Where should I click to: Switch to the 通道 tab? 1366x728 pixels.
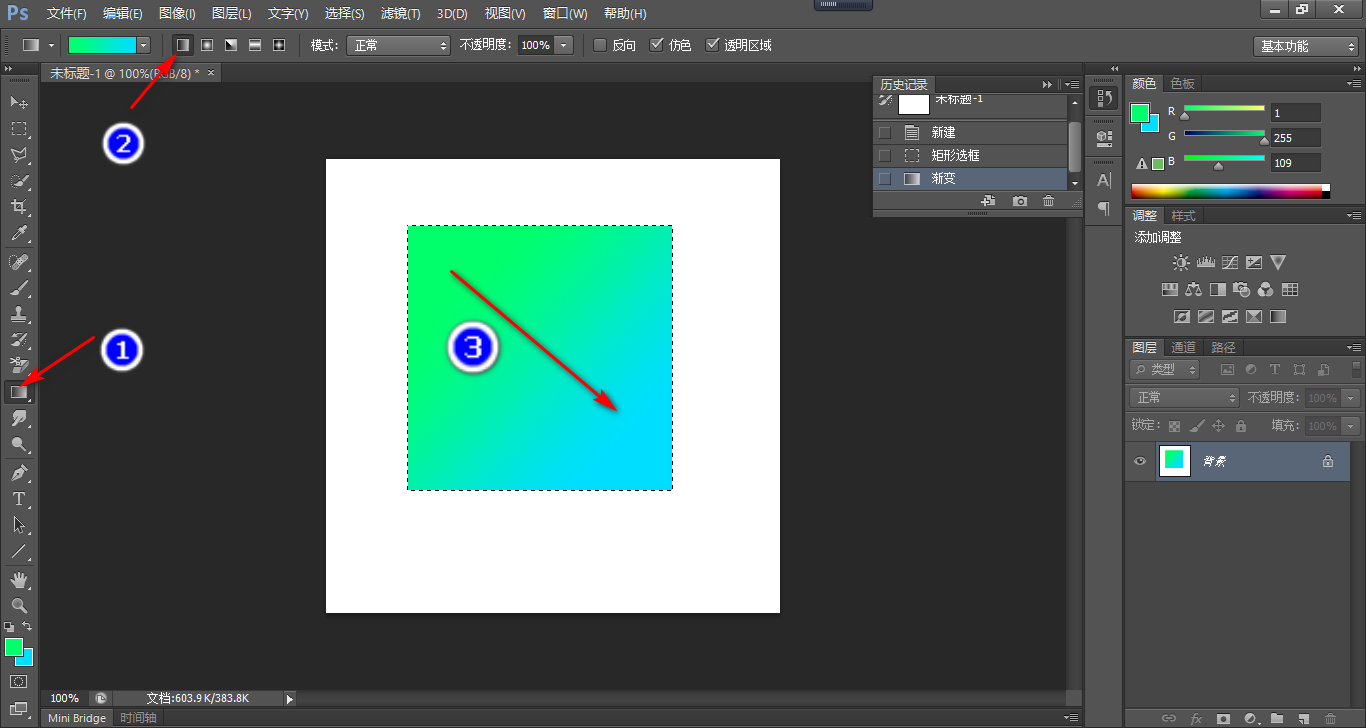click(1183, 347)
